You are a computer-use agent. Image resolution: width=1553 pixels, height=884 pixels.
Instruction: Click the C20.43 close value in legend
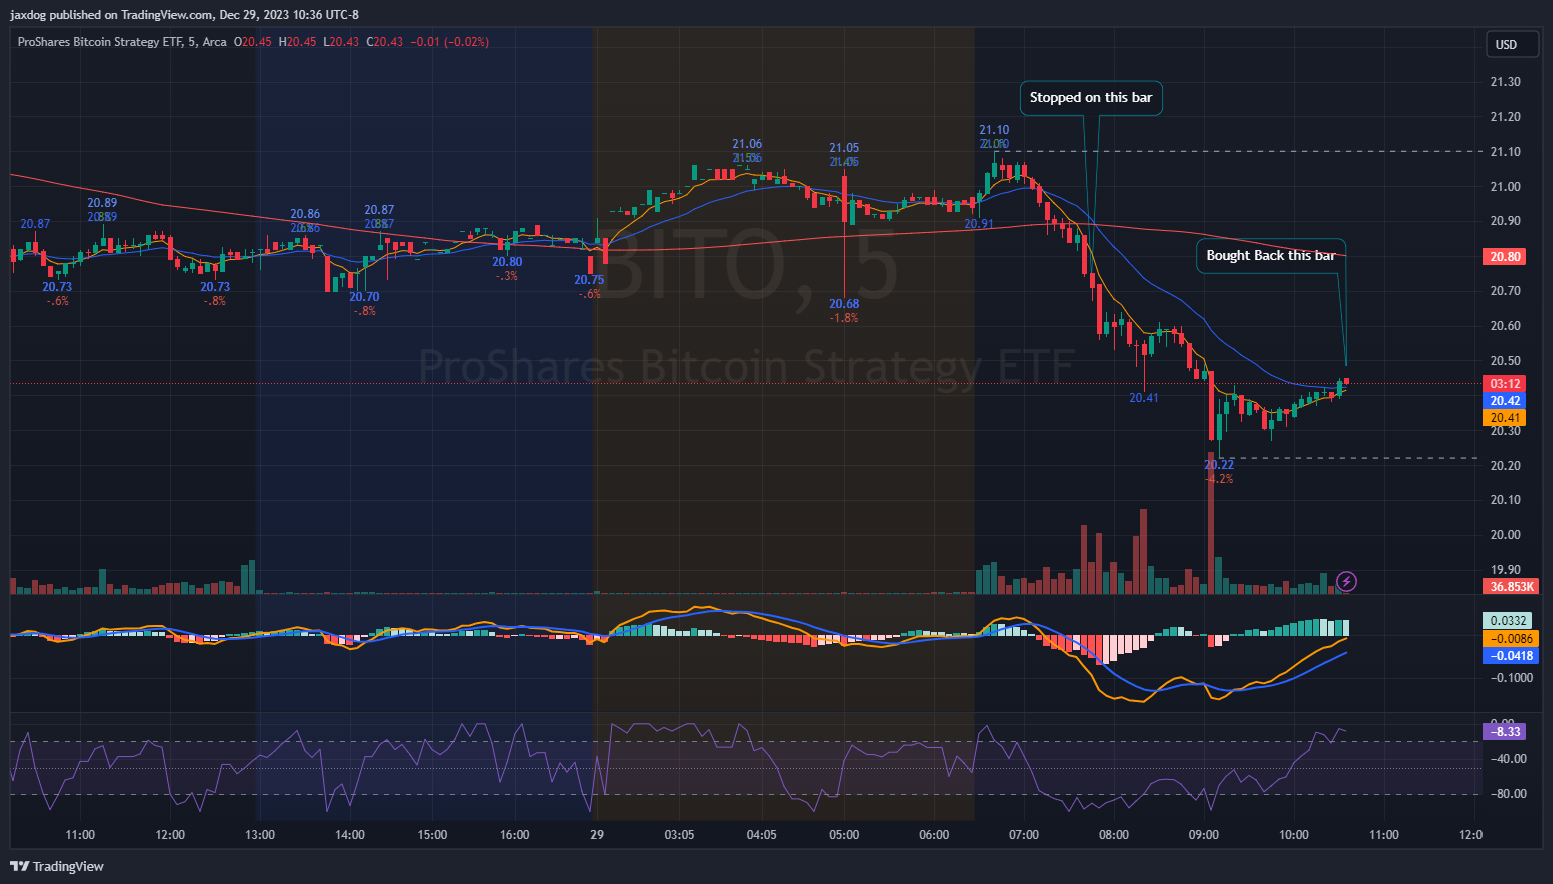(385, 42)
